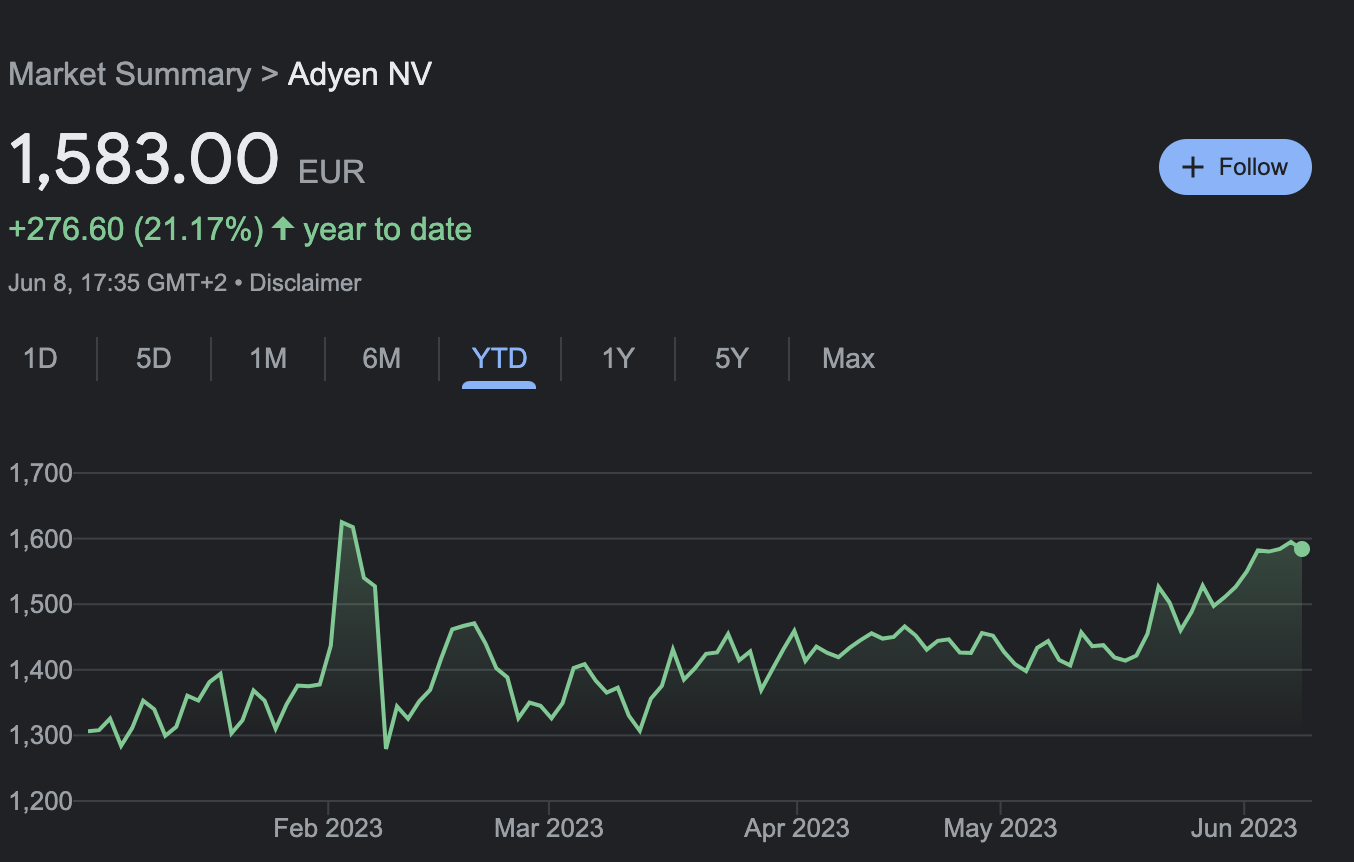Viewport: 1354px width, 862px height.
Task: Click the price change percentage text
Action: pyautogui.click(x=135, y=228)
